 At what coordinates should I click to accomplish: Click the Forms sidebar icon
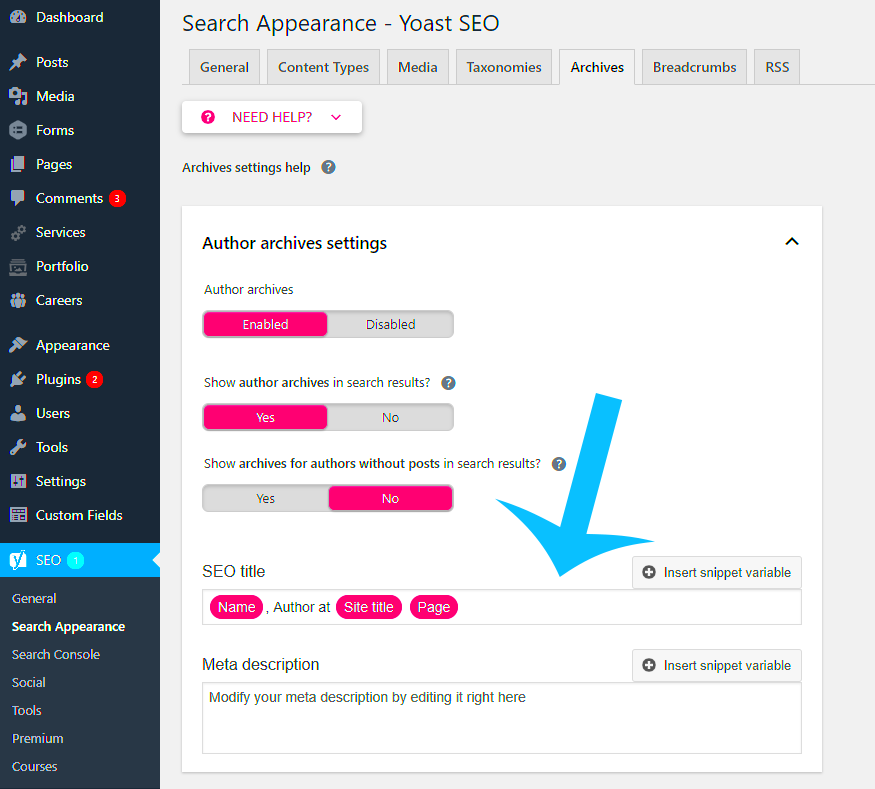[x=18, y=130]
